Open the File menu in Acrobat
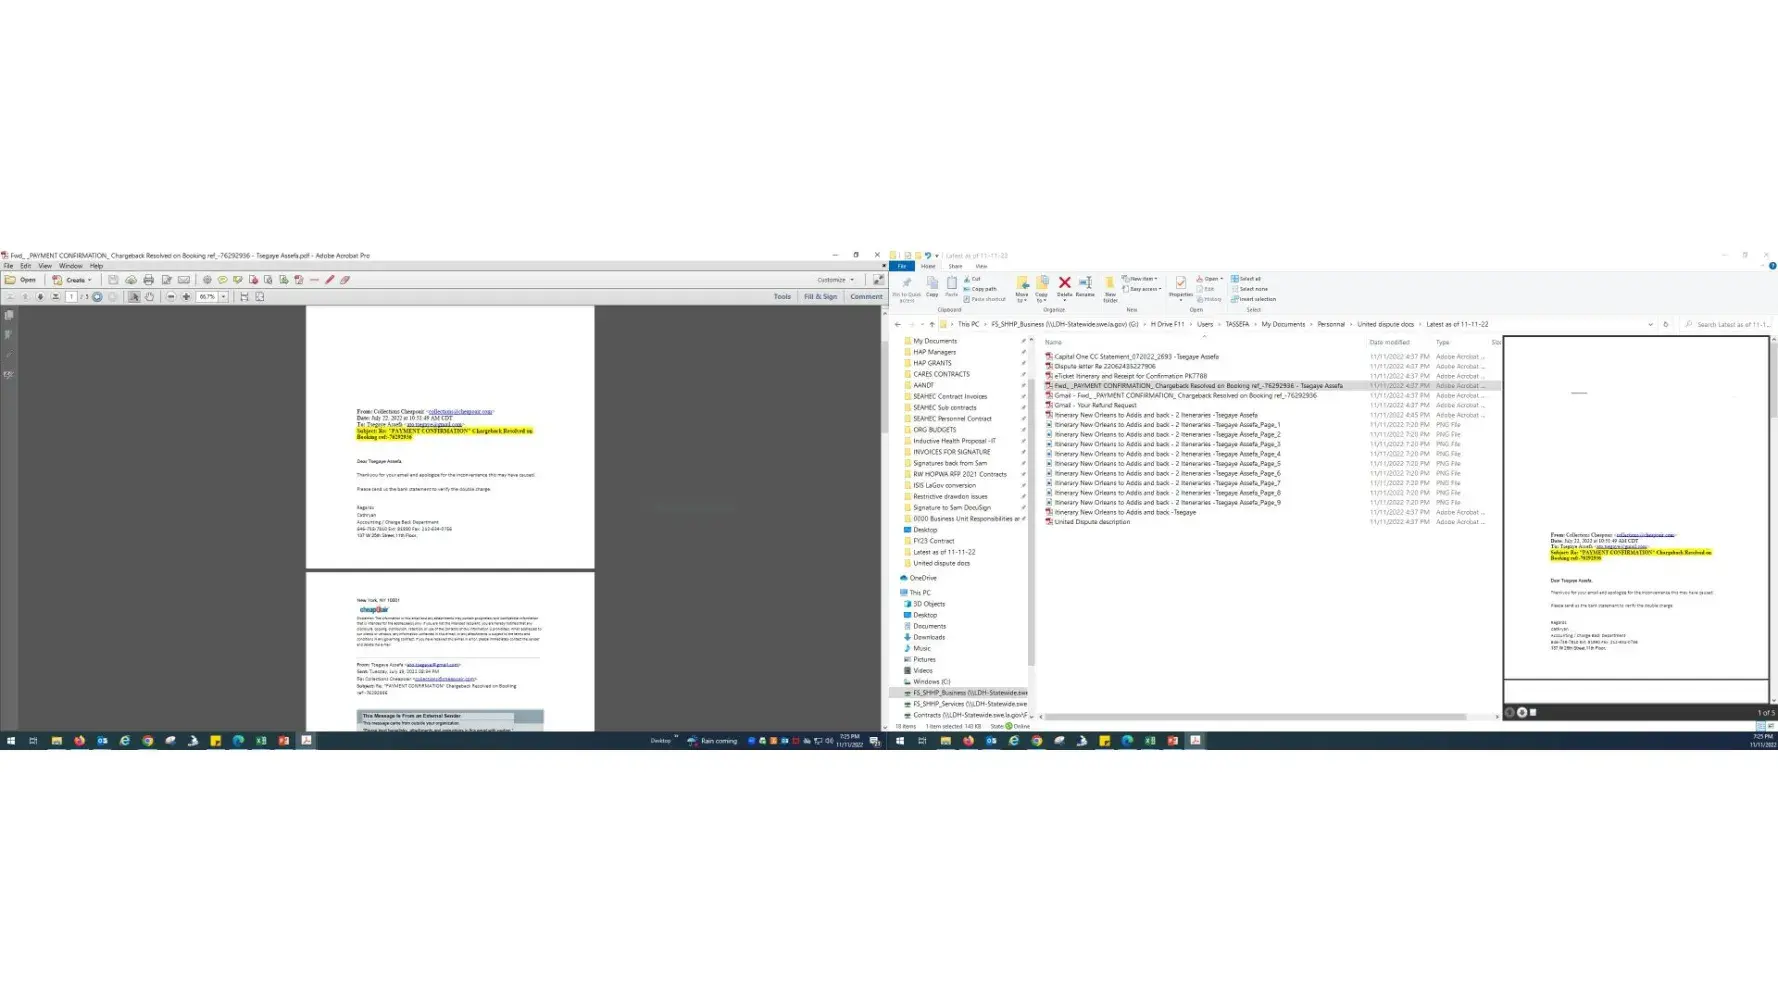 point(8,266)
